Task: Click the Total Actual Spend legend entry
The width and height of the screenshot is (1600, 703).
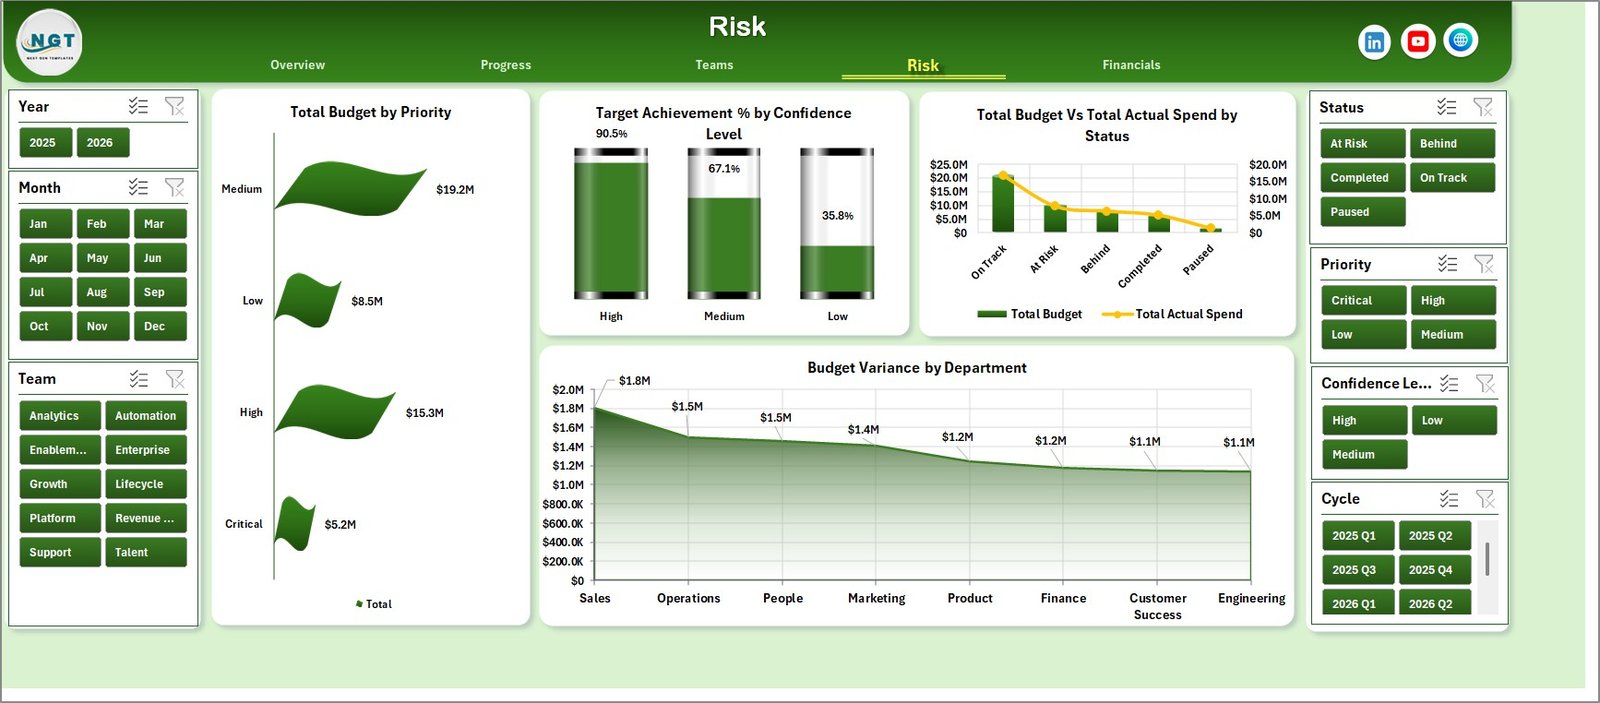Action: pyautogui.click(x=1172, y=314)
